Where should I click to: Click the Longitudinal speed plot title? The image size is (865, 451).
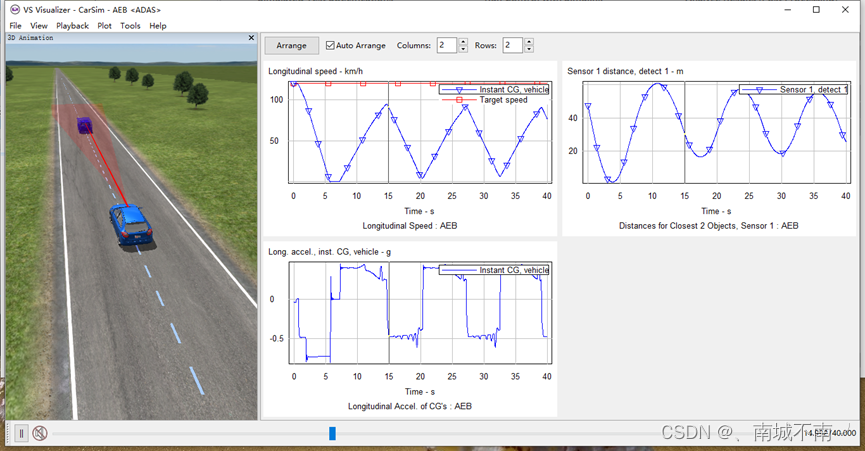coord(316,71)
